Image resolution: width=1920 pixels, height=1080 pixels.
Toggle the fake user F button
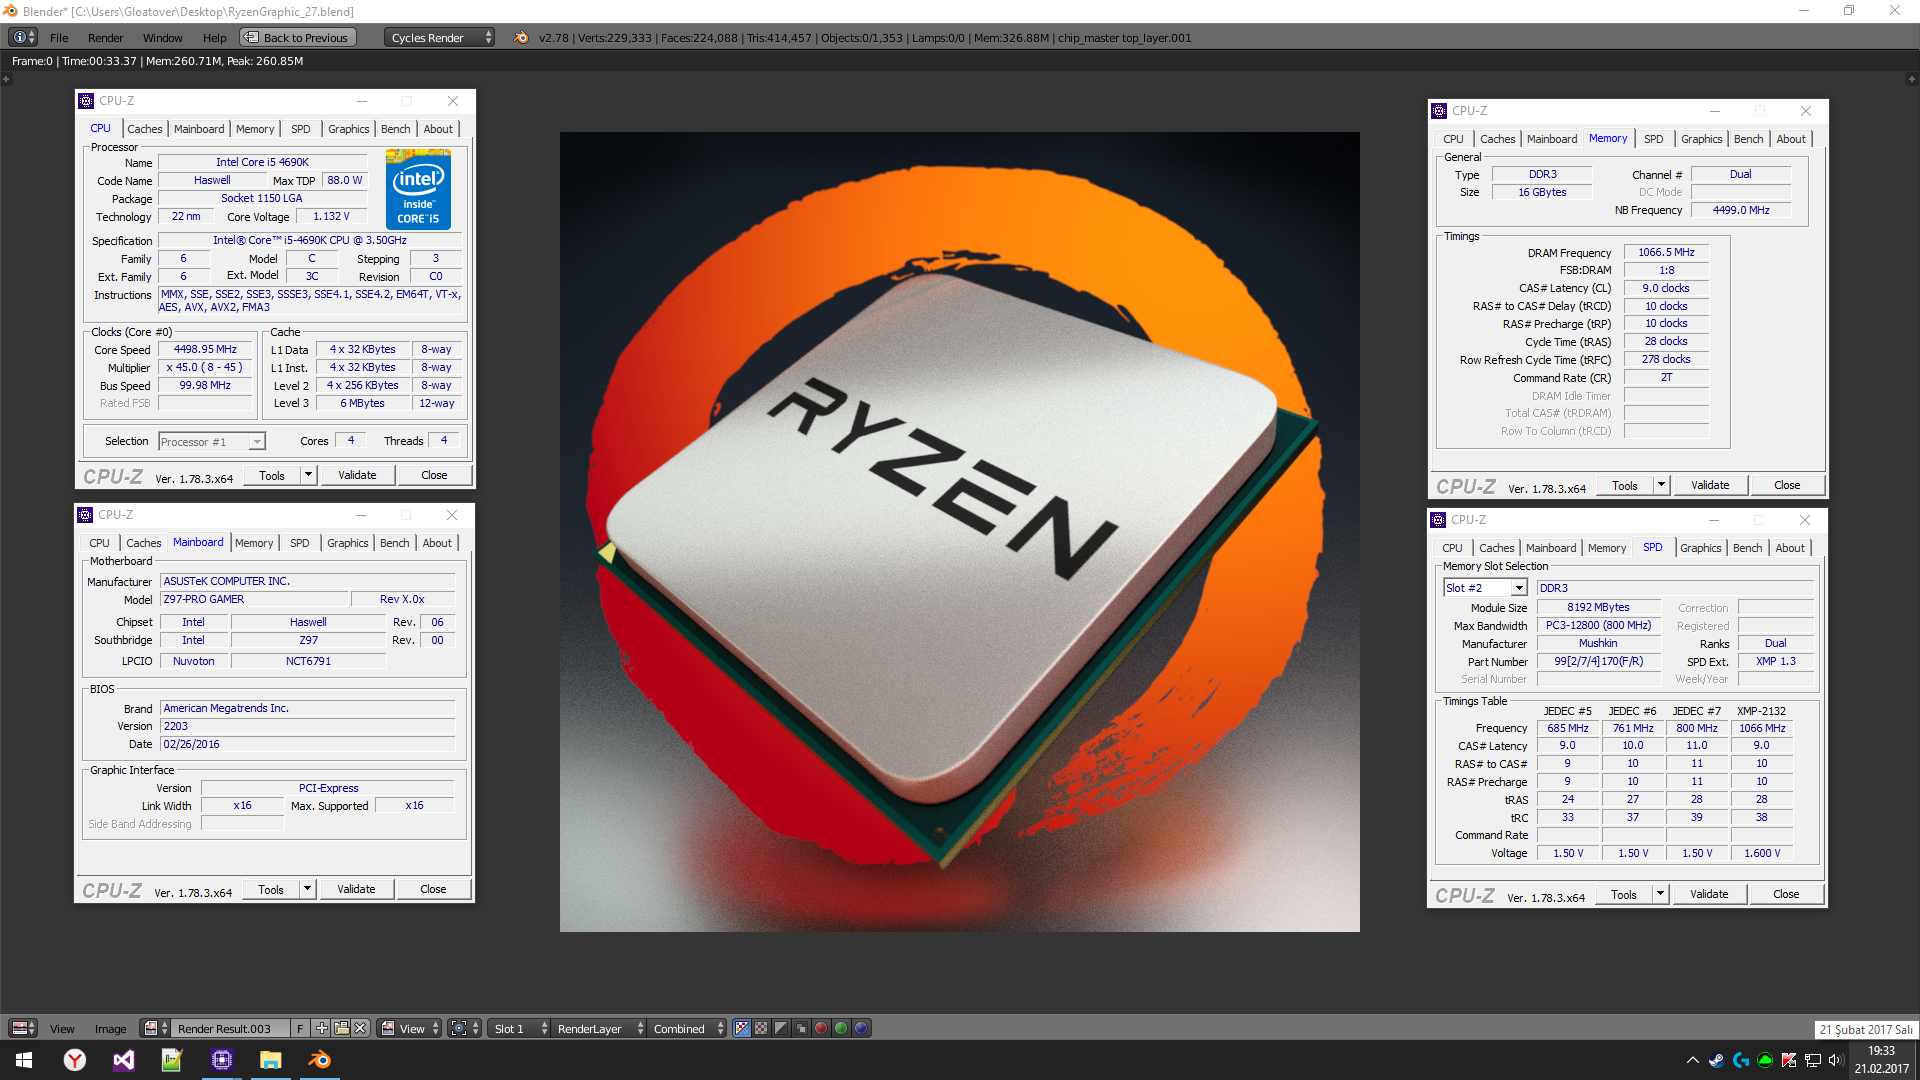(300, 1028)
